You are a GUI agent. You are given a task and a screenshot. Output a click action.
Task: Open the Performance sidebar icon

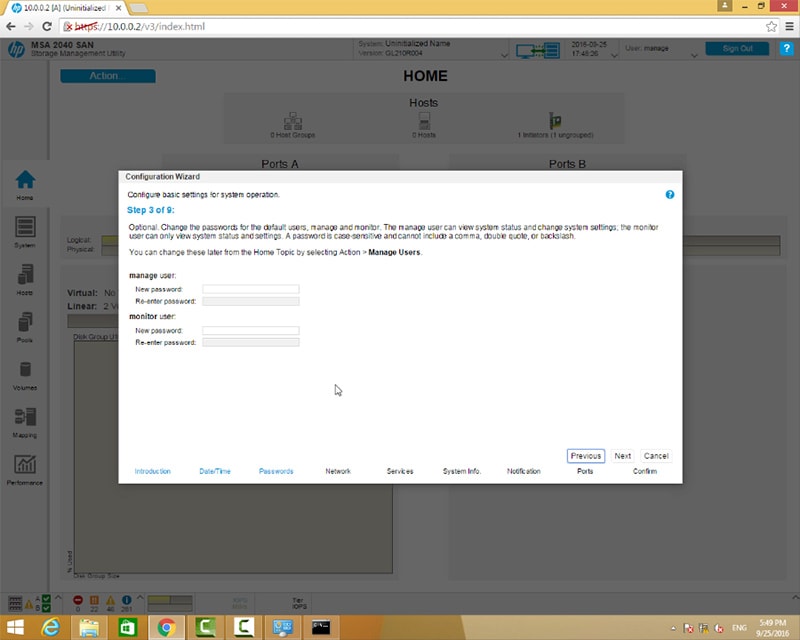click(25, 467)
